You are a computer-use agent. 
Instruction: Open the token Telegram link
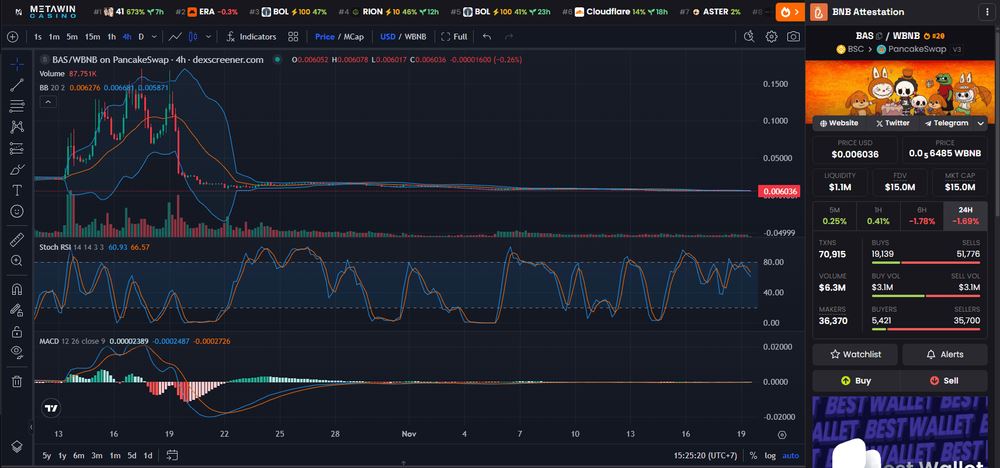pos(946,123)
